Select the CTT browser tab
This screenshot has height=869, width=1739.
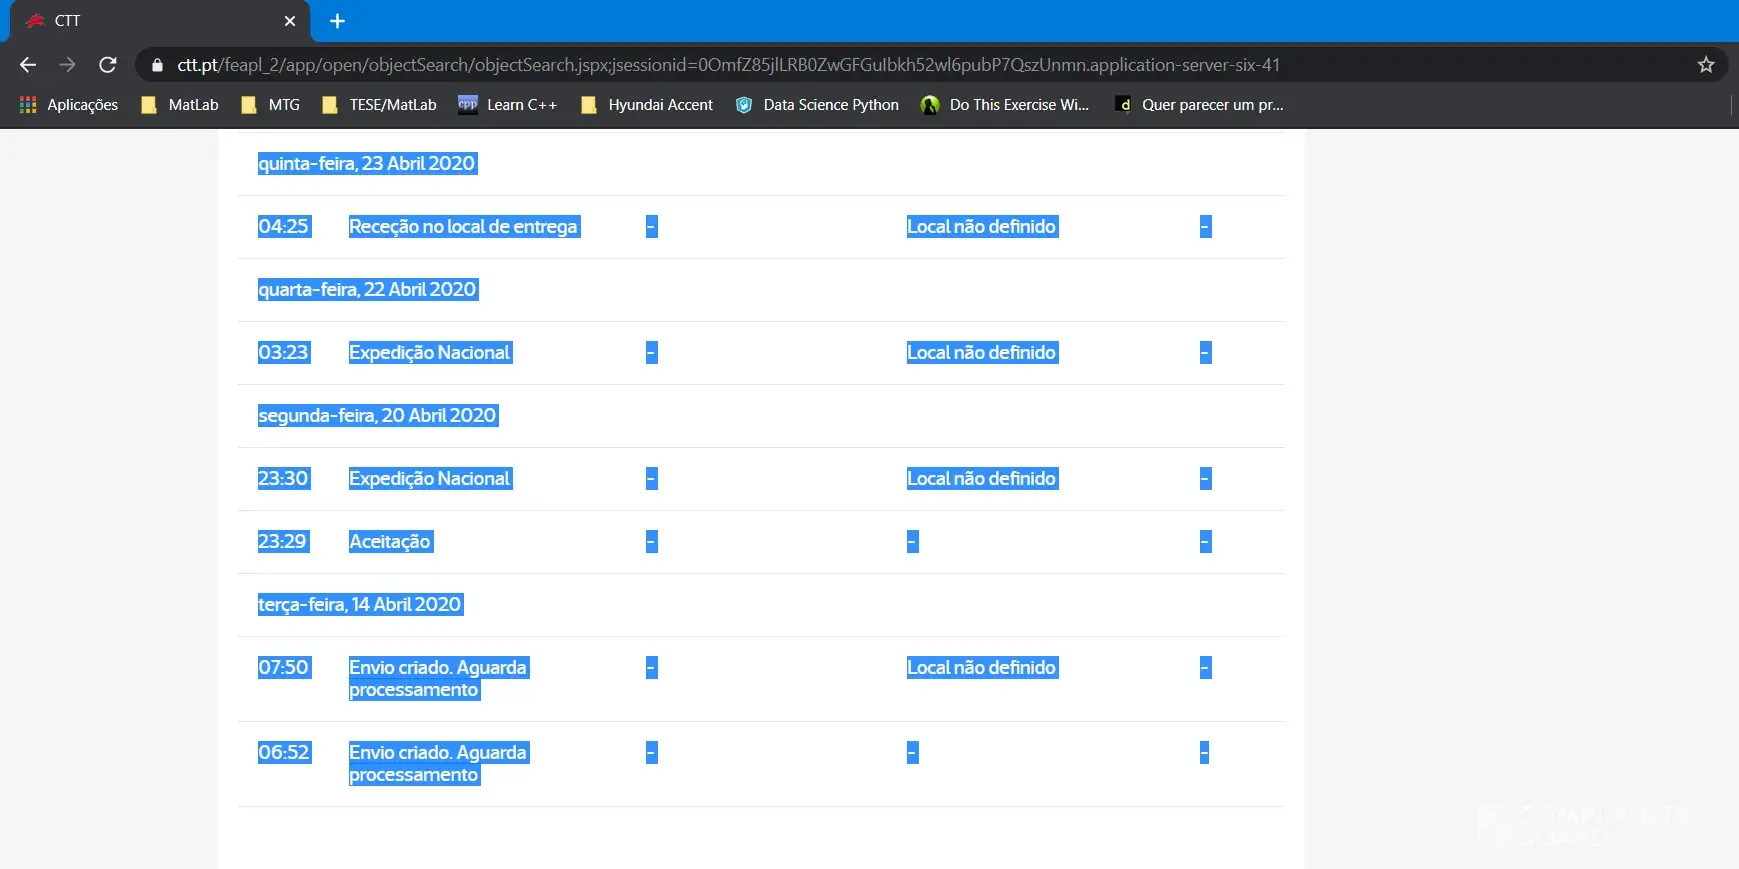pyautogui.click(x=150, y=21)
